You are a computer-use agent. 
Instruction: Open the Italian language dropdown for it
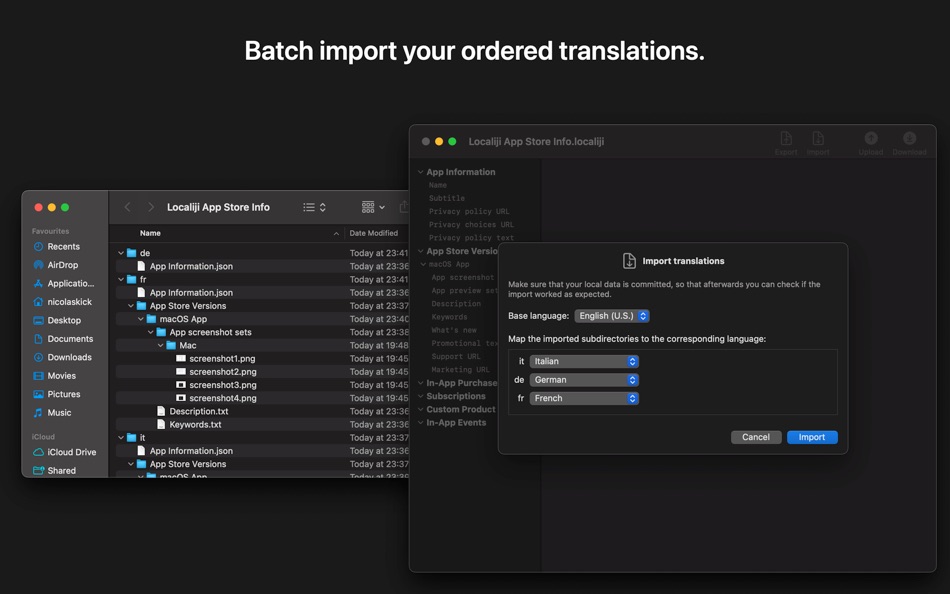point(584,361)
